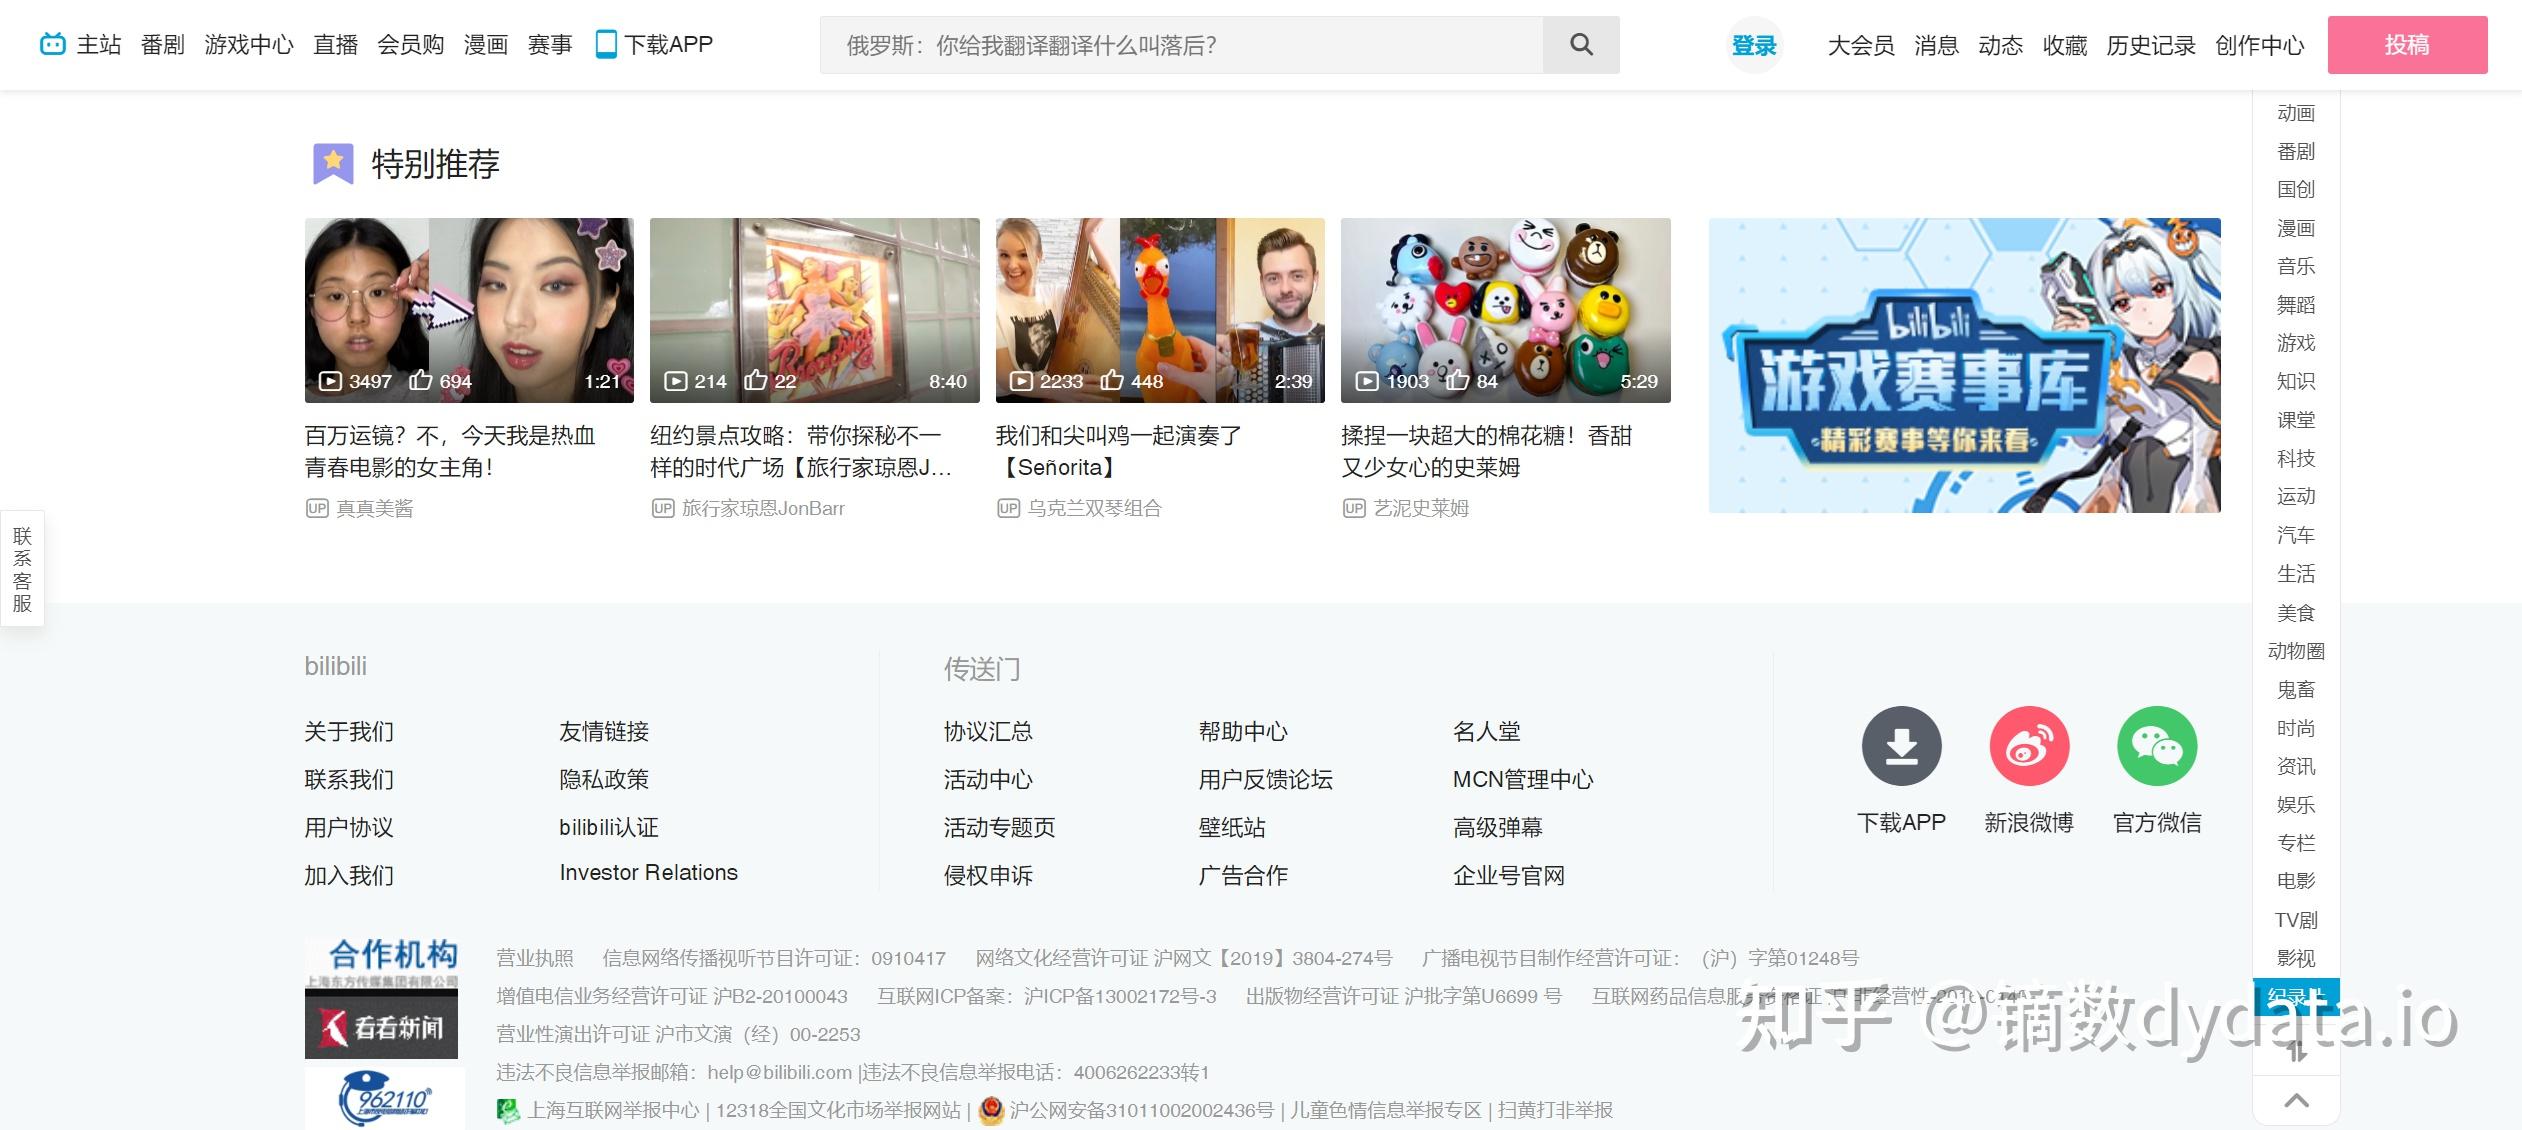Open 漫画 in the top nav
Screen dimensions: 2522x1130
[x=486, y=45]
